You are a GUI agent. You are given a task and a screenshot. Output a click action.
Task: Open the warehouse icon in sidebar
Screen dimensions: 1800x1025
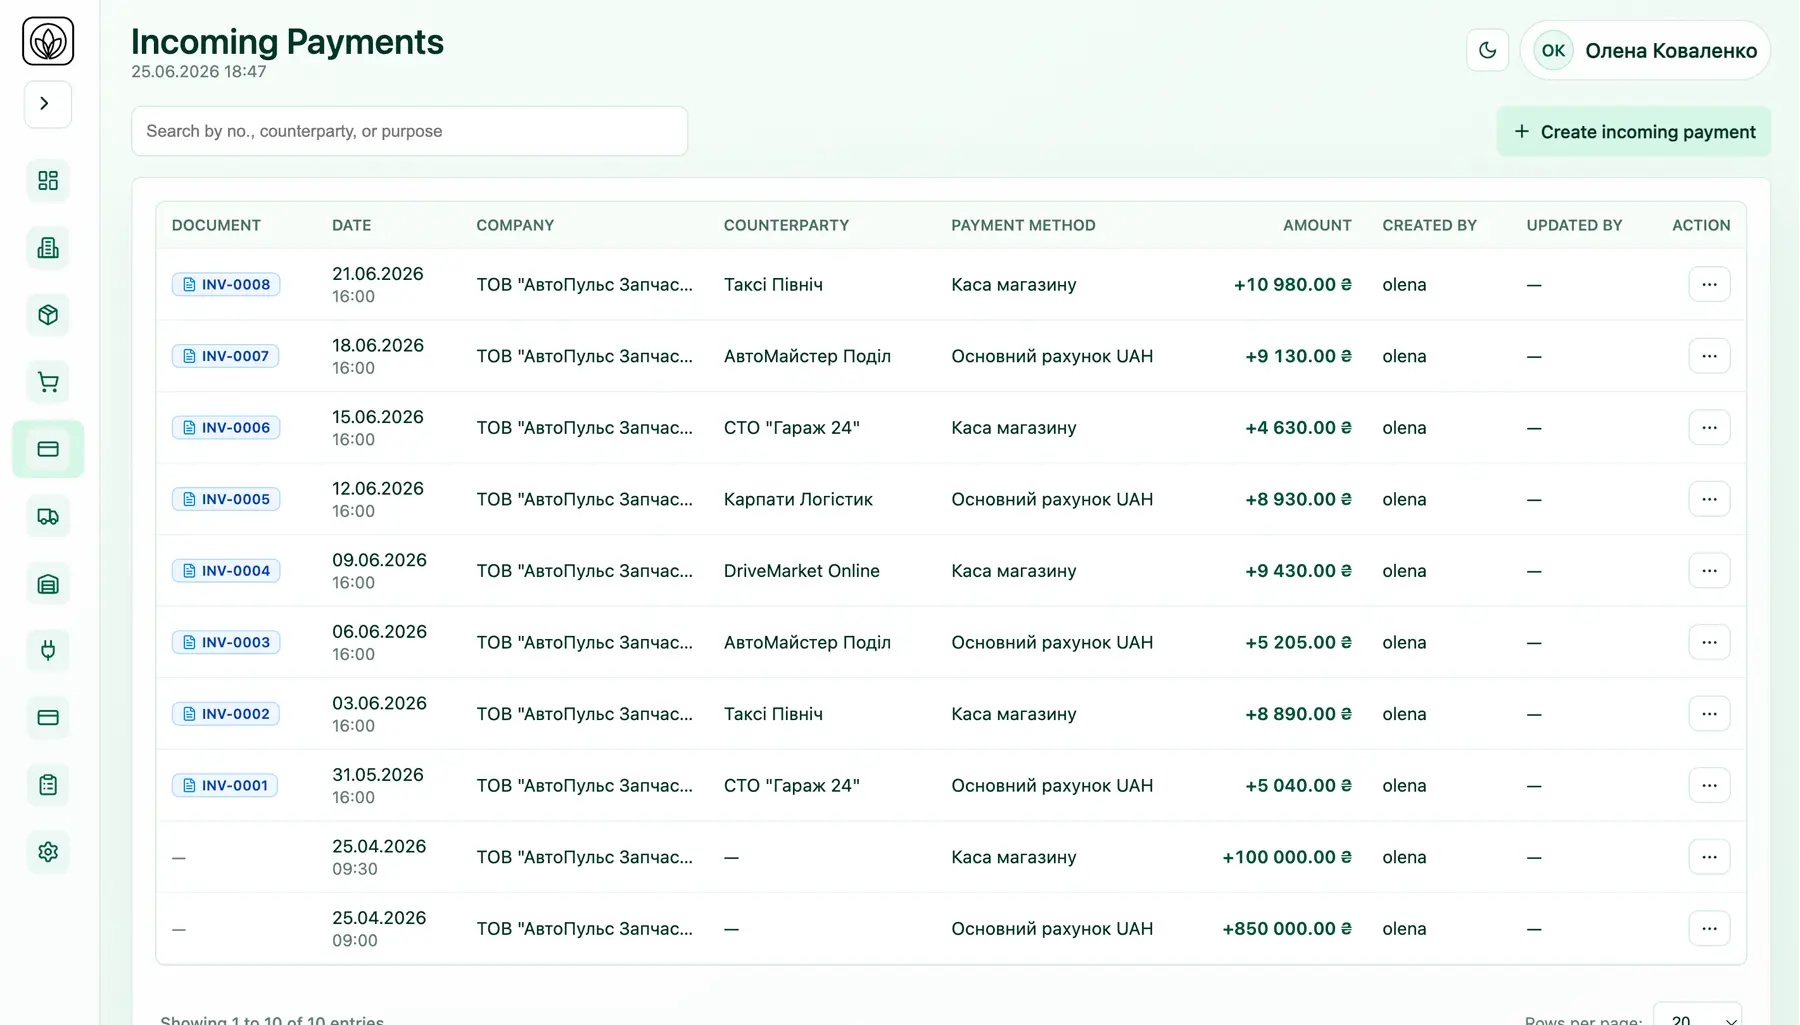[48, 584]
